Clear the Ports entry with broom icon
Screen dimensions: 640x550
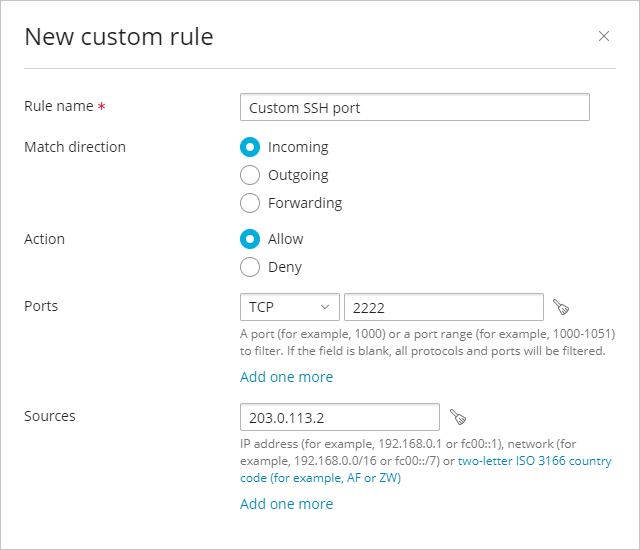(561, 307)
